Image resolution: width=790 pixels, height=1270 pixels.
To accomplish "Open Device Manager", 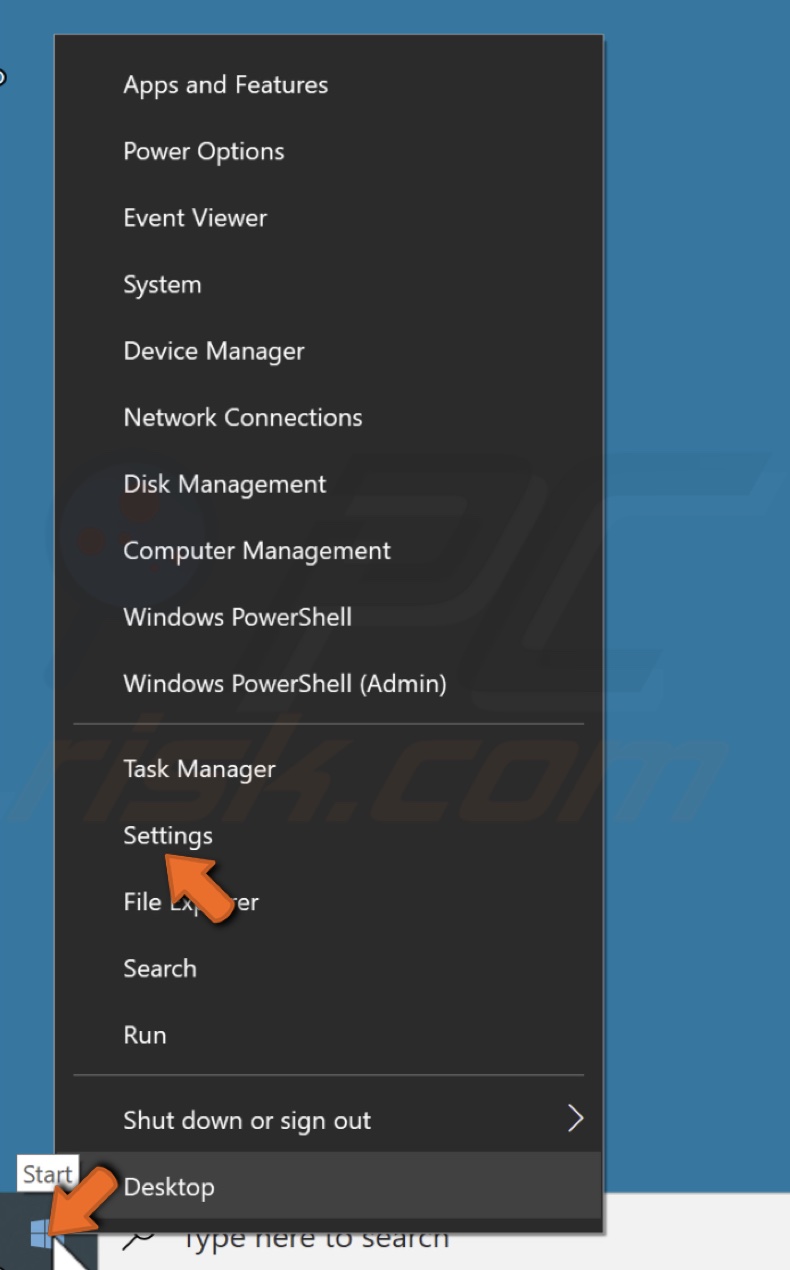I will click(213, 351).
